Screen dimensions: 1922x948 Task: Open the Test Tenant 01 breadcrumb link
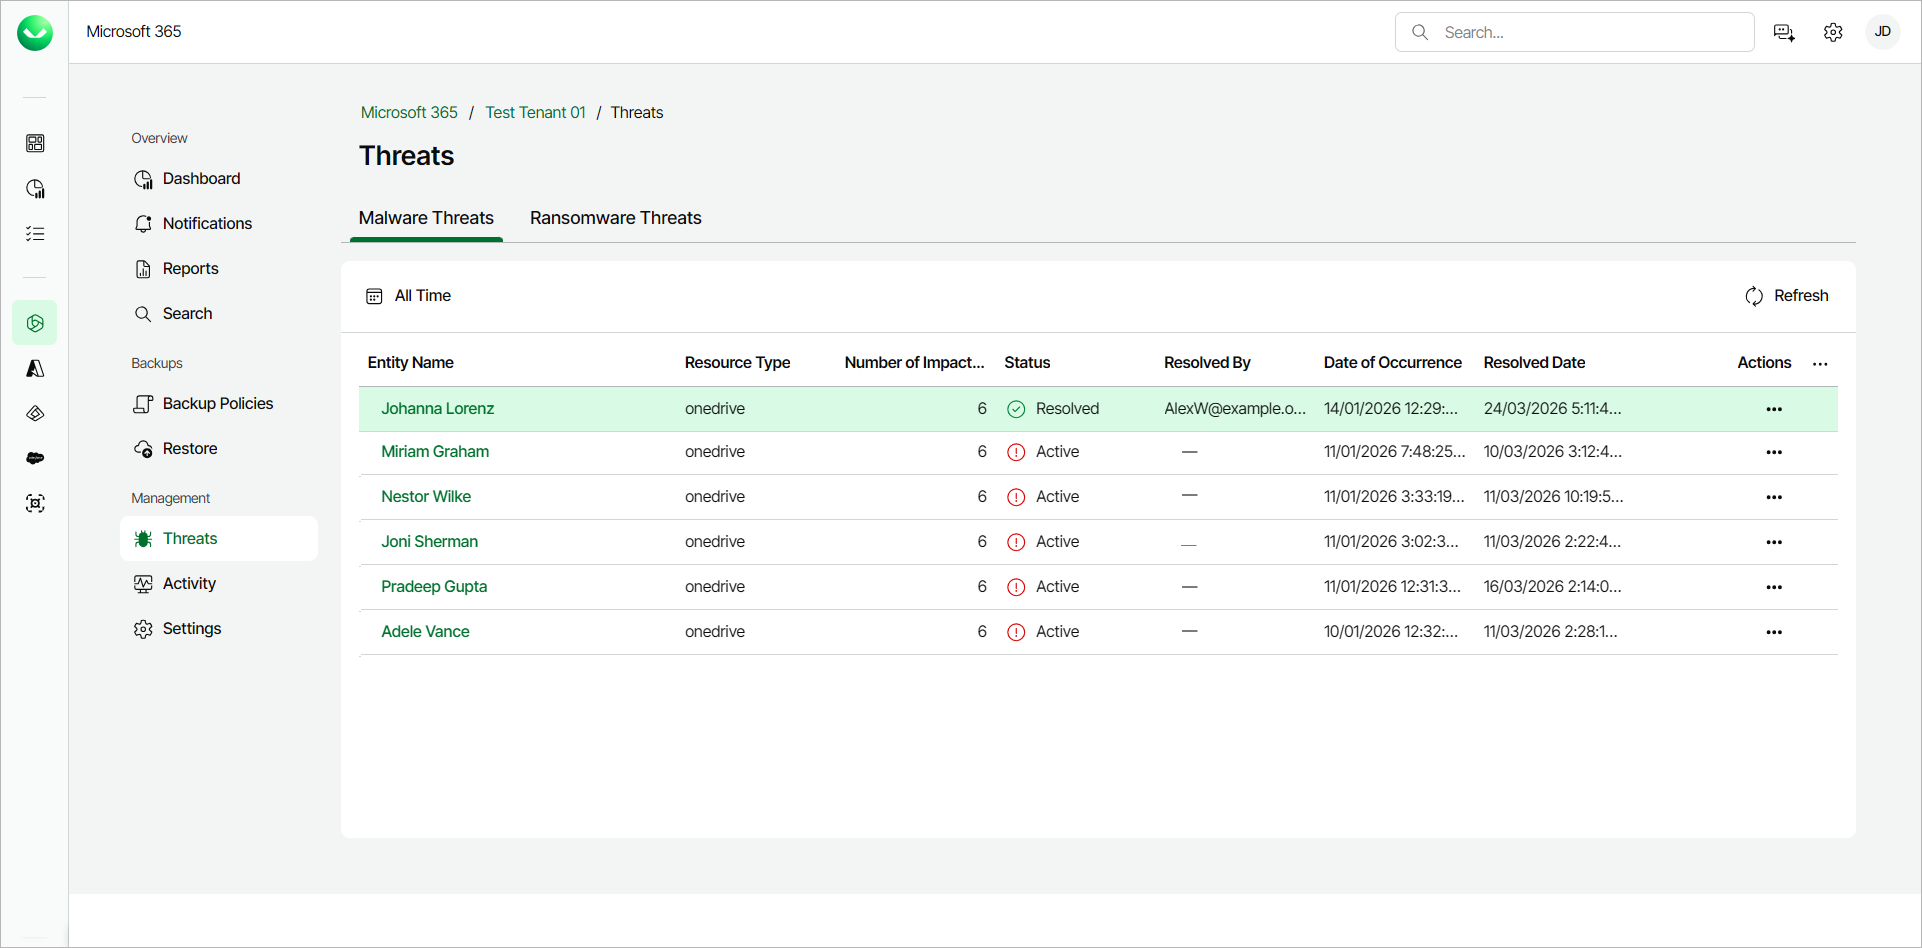coord(535,112)
